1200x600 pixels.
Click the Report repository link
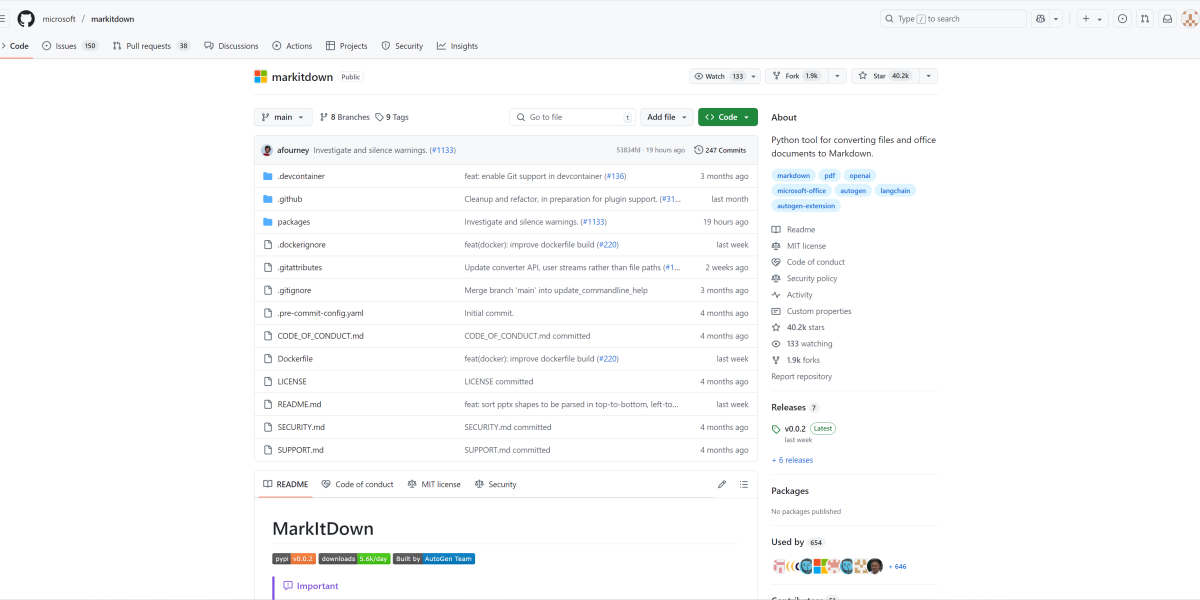[x=802, y=377]
